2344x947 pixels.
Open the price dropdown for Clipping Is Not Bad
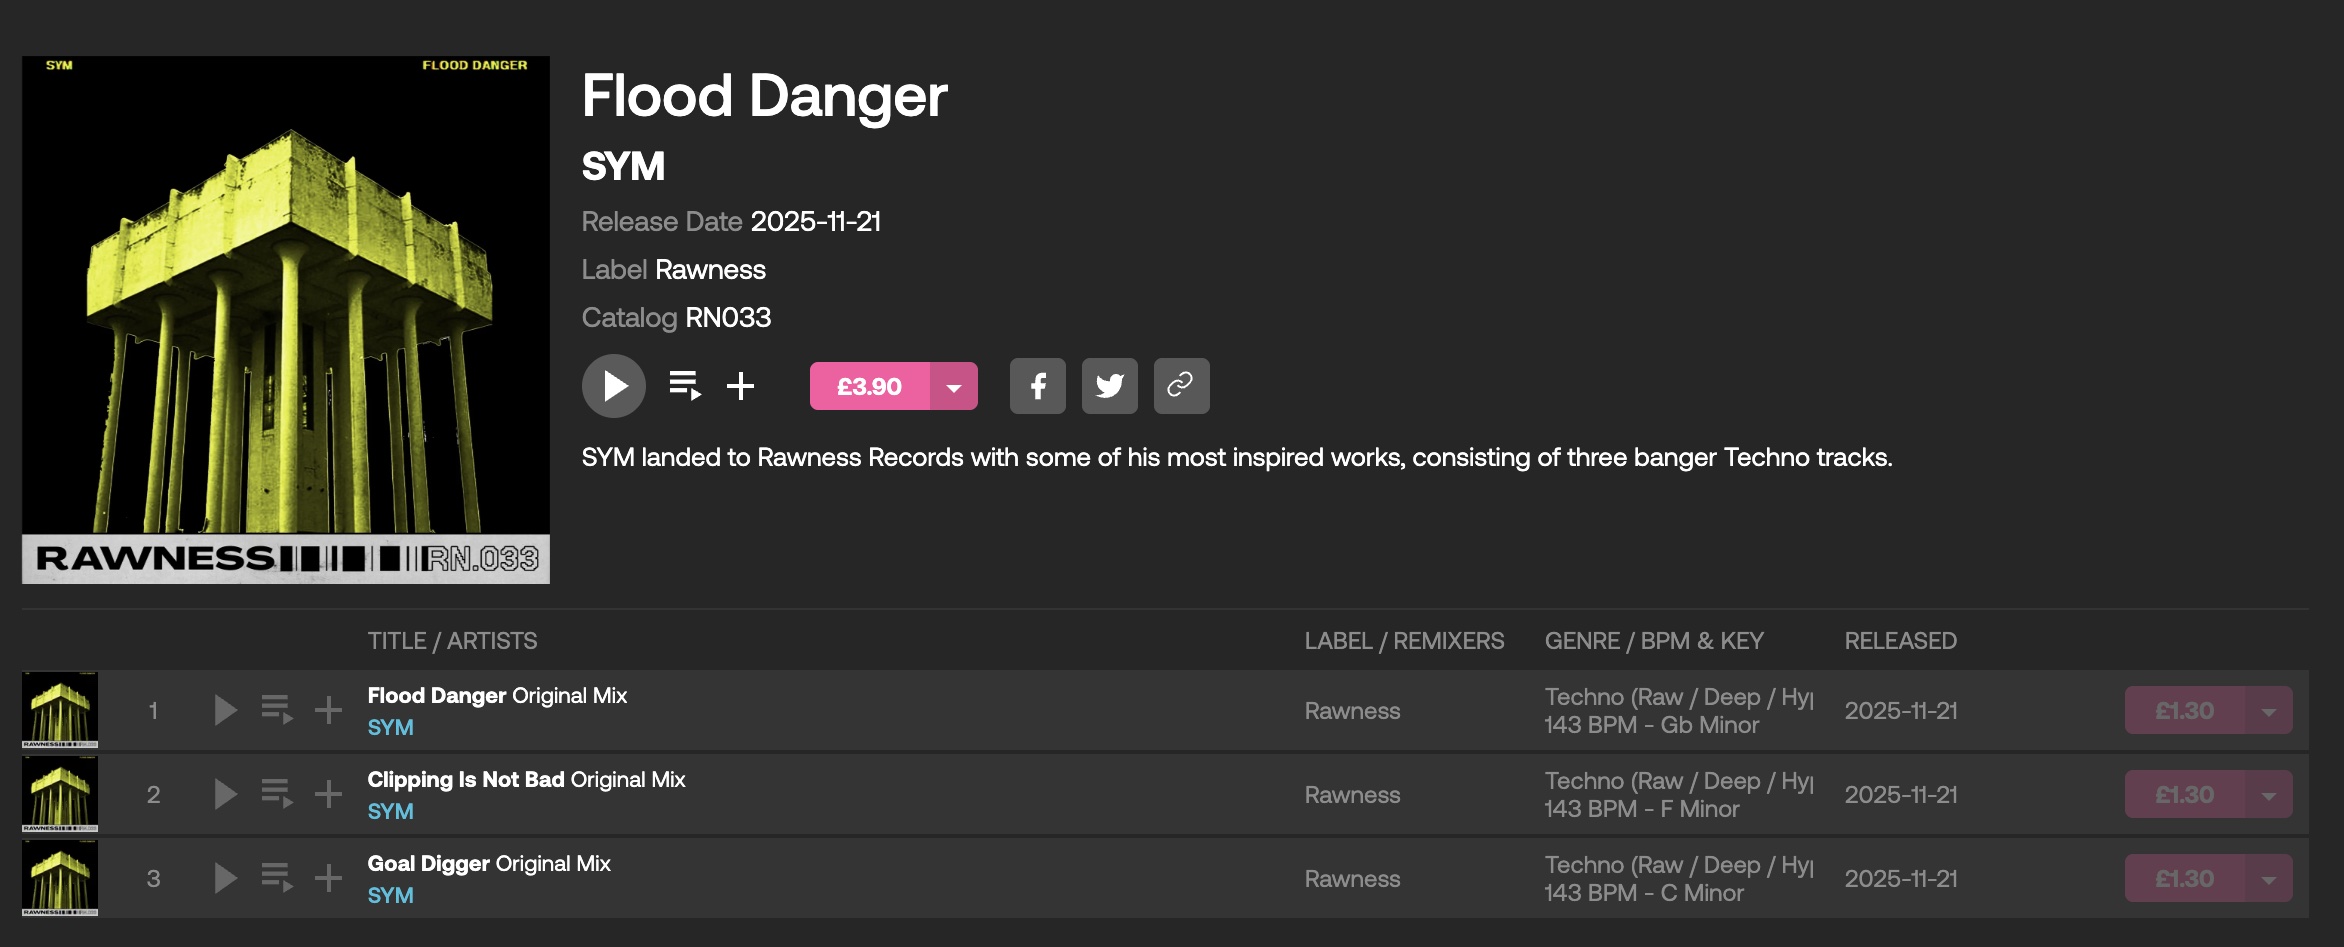click(x=2268, y=795)
